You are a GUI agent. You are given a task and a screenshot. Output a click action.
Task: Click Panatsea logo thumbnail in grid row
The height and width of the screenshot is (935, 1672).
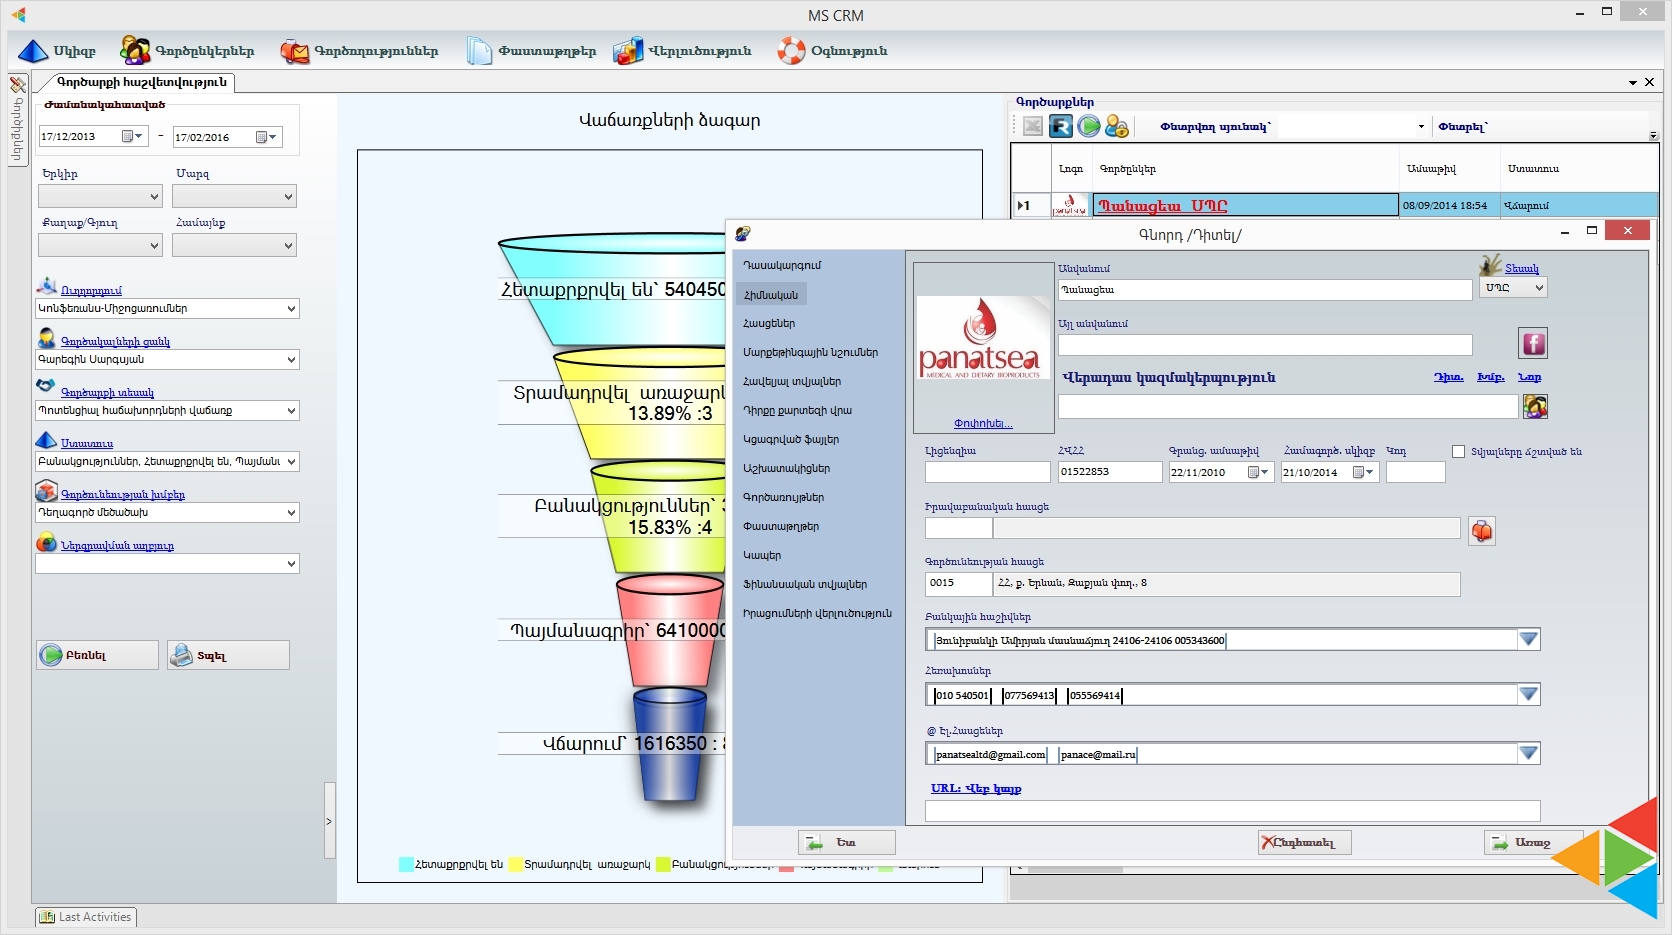1070,205
